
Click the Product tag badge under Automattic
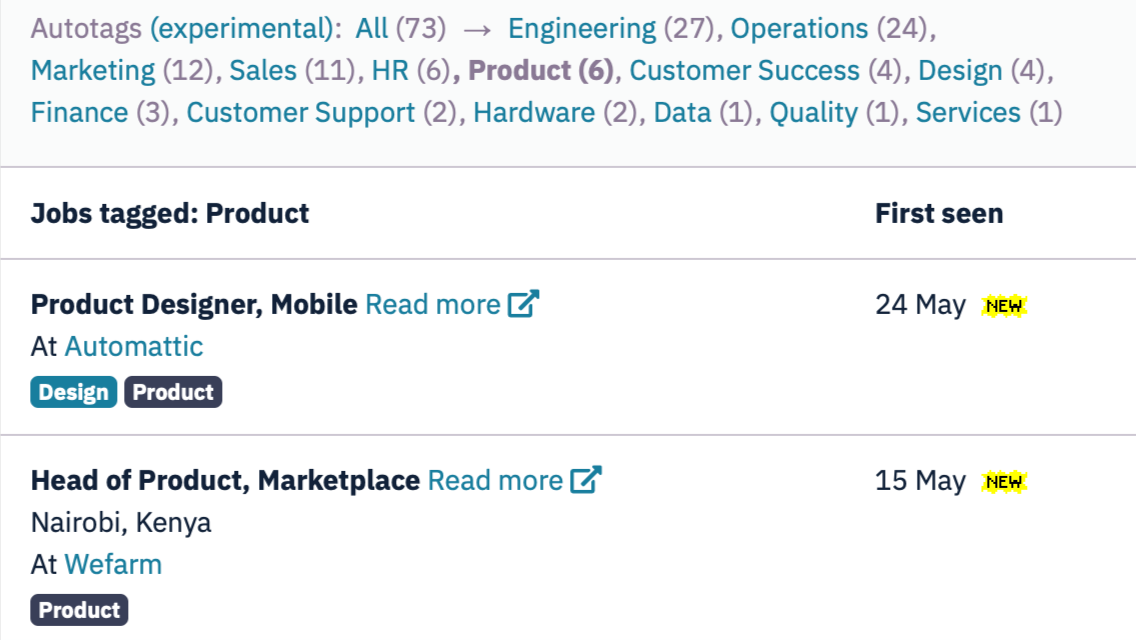coord(173,392)
